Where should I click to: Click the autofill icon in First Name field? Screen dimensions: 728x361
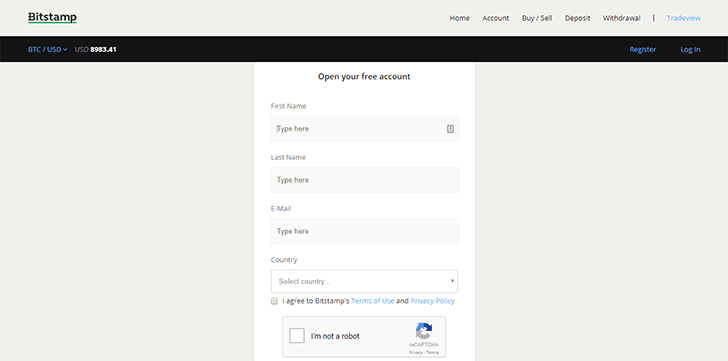[450, 129]
